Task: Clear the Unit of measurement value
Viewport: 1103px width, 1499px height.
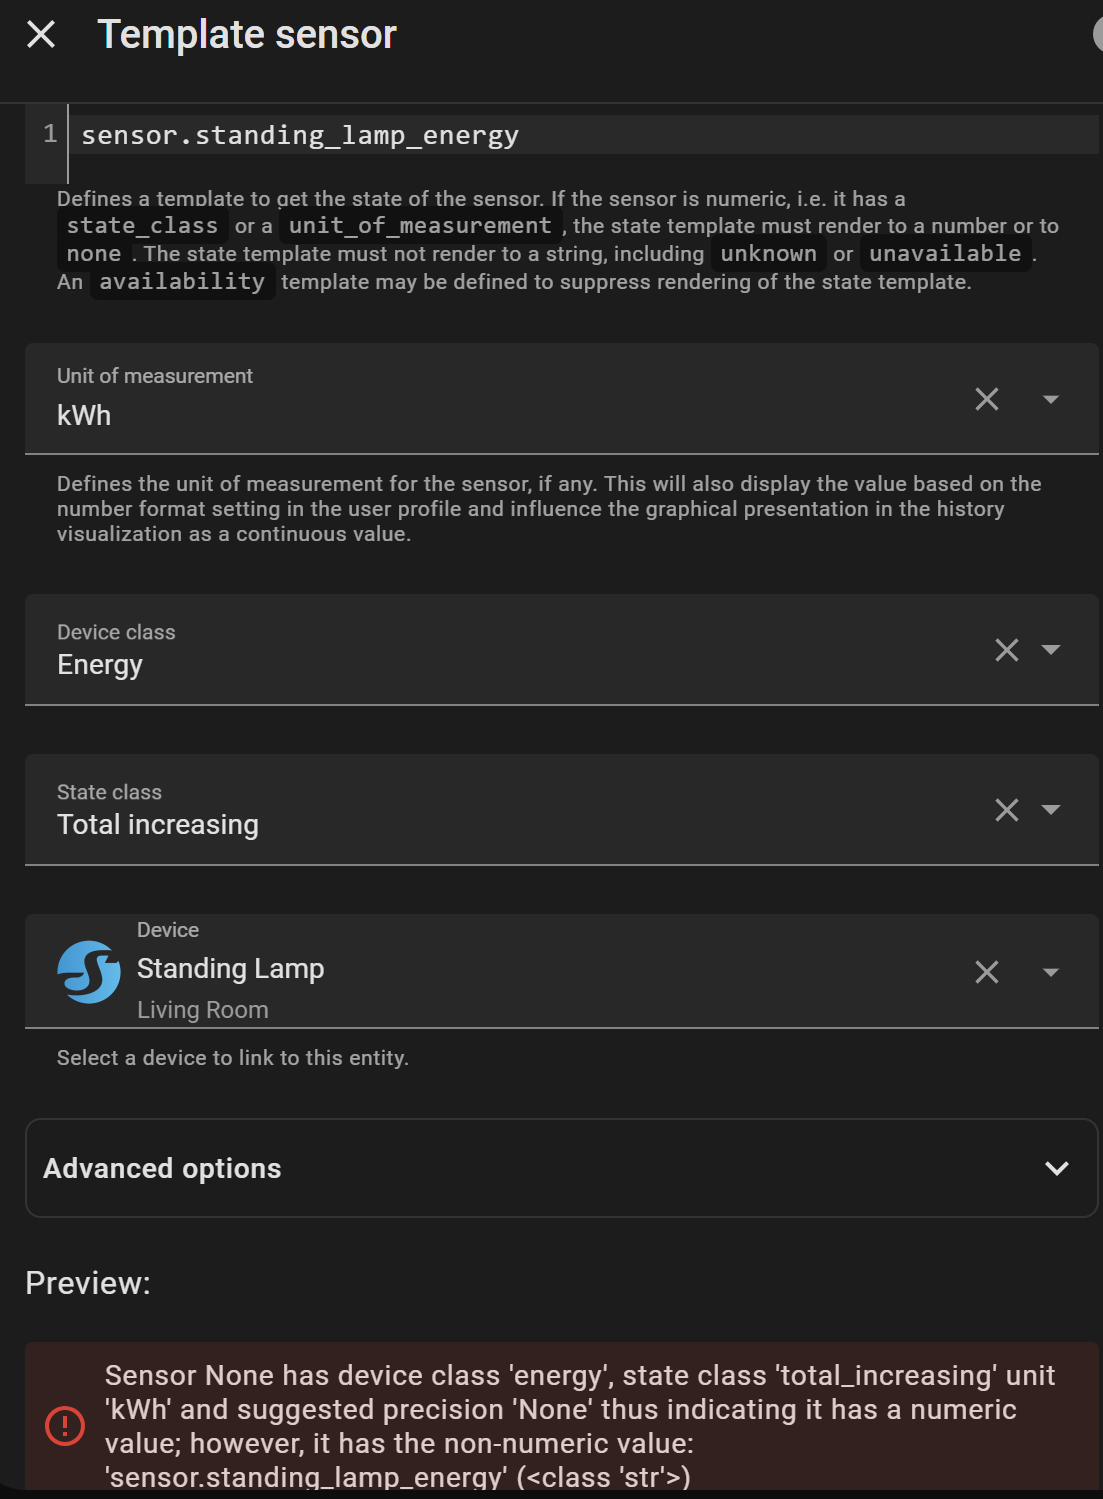Action: [x=987, y=399]
